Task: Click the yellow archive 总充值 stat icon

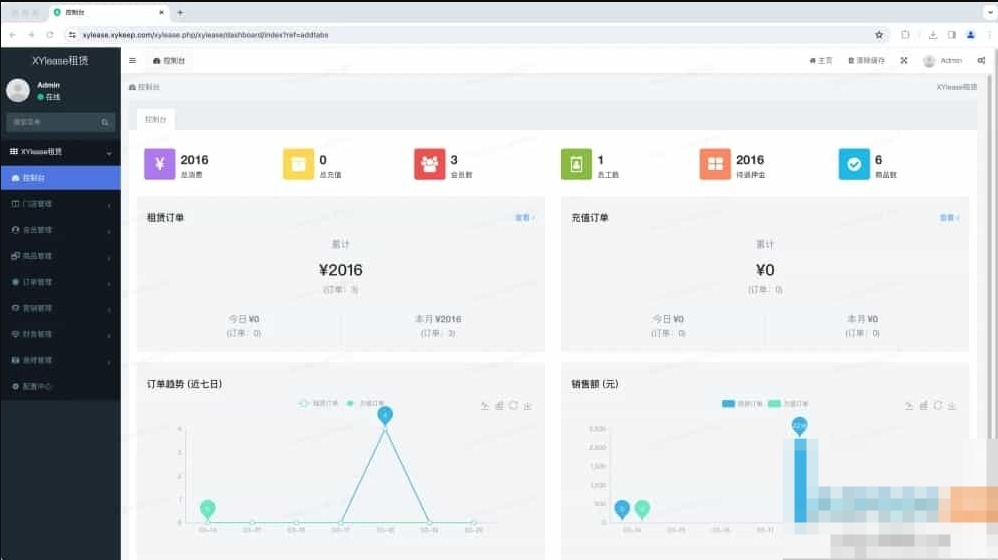Action: (299, 164)
